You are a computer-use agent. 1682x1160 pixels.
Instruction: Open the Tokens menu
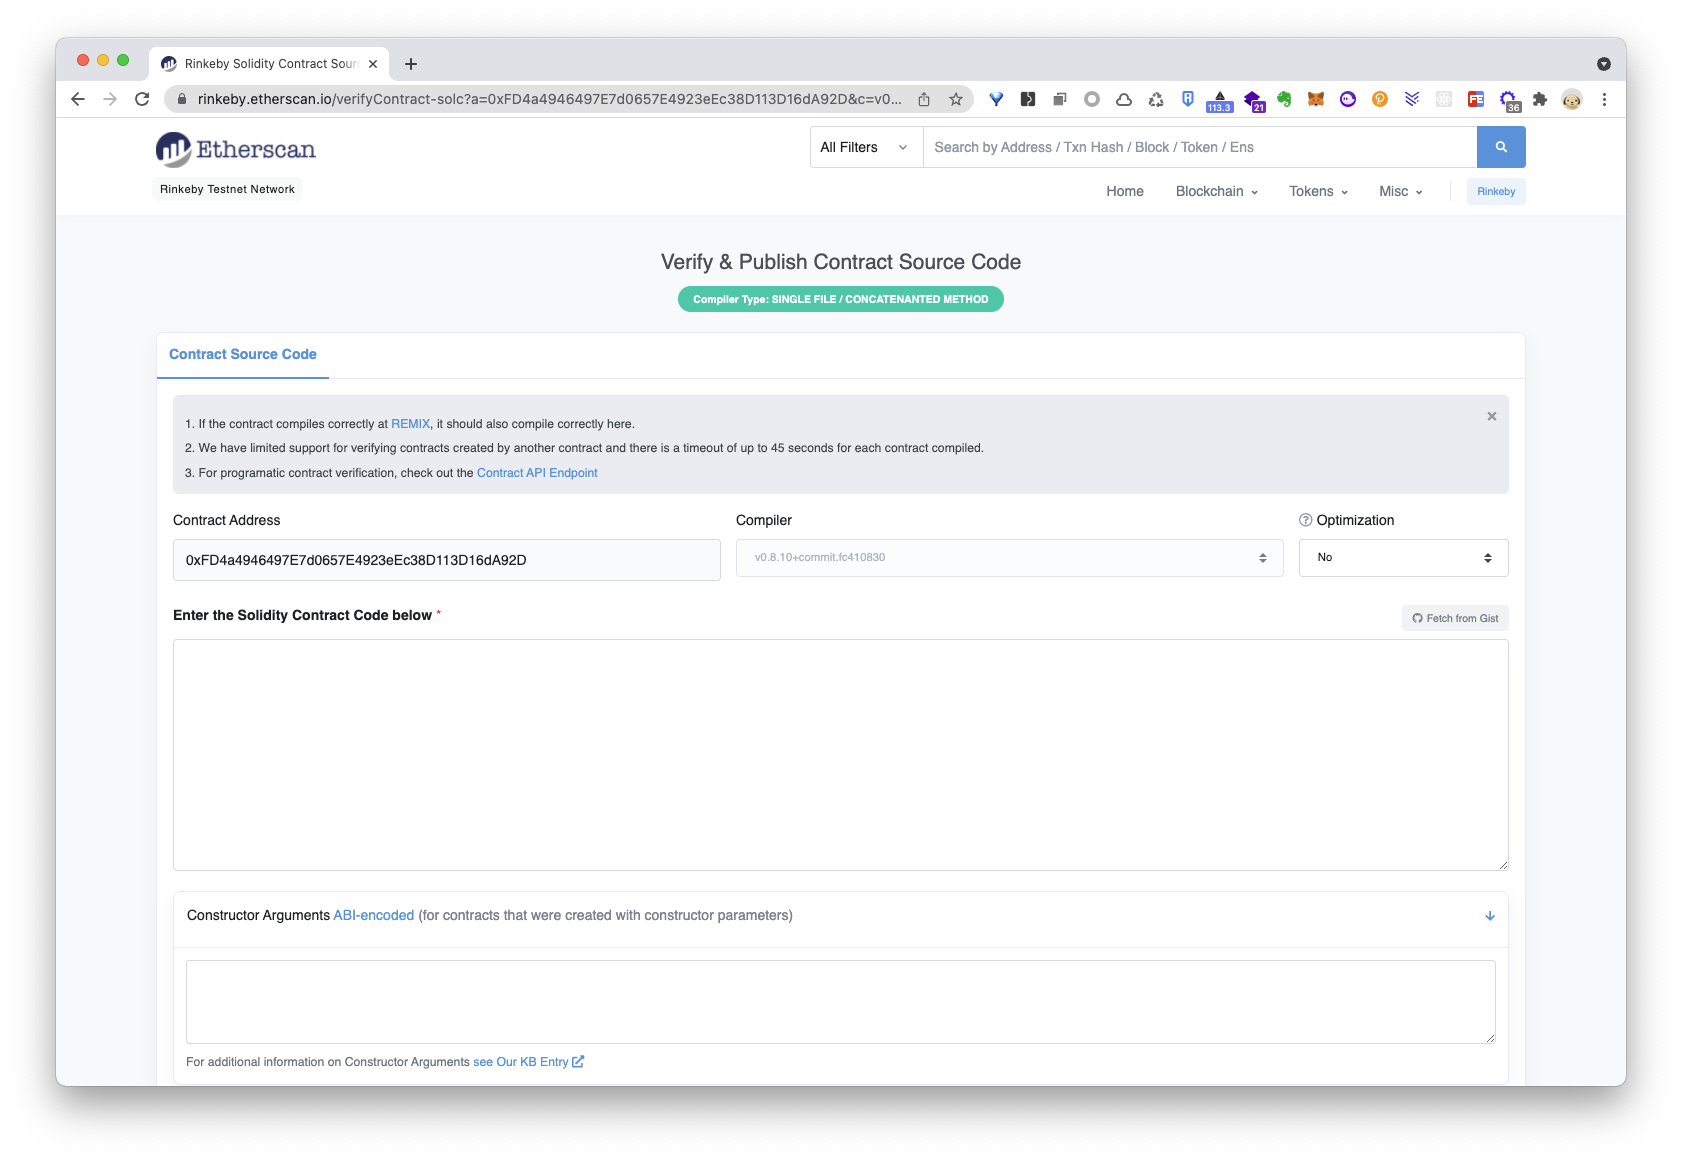pyautogui.click(x=1318, y=191)
